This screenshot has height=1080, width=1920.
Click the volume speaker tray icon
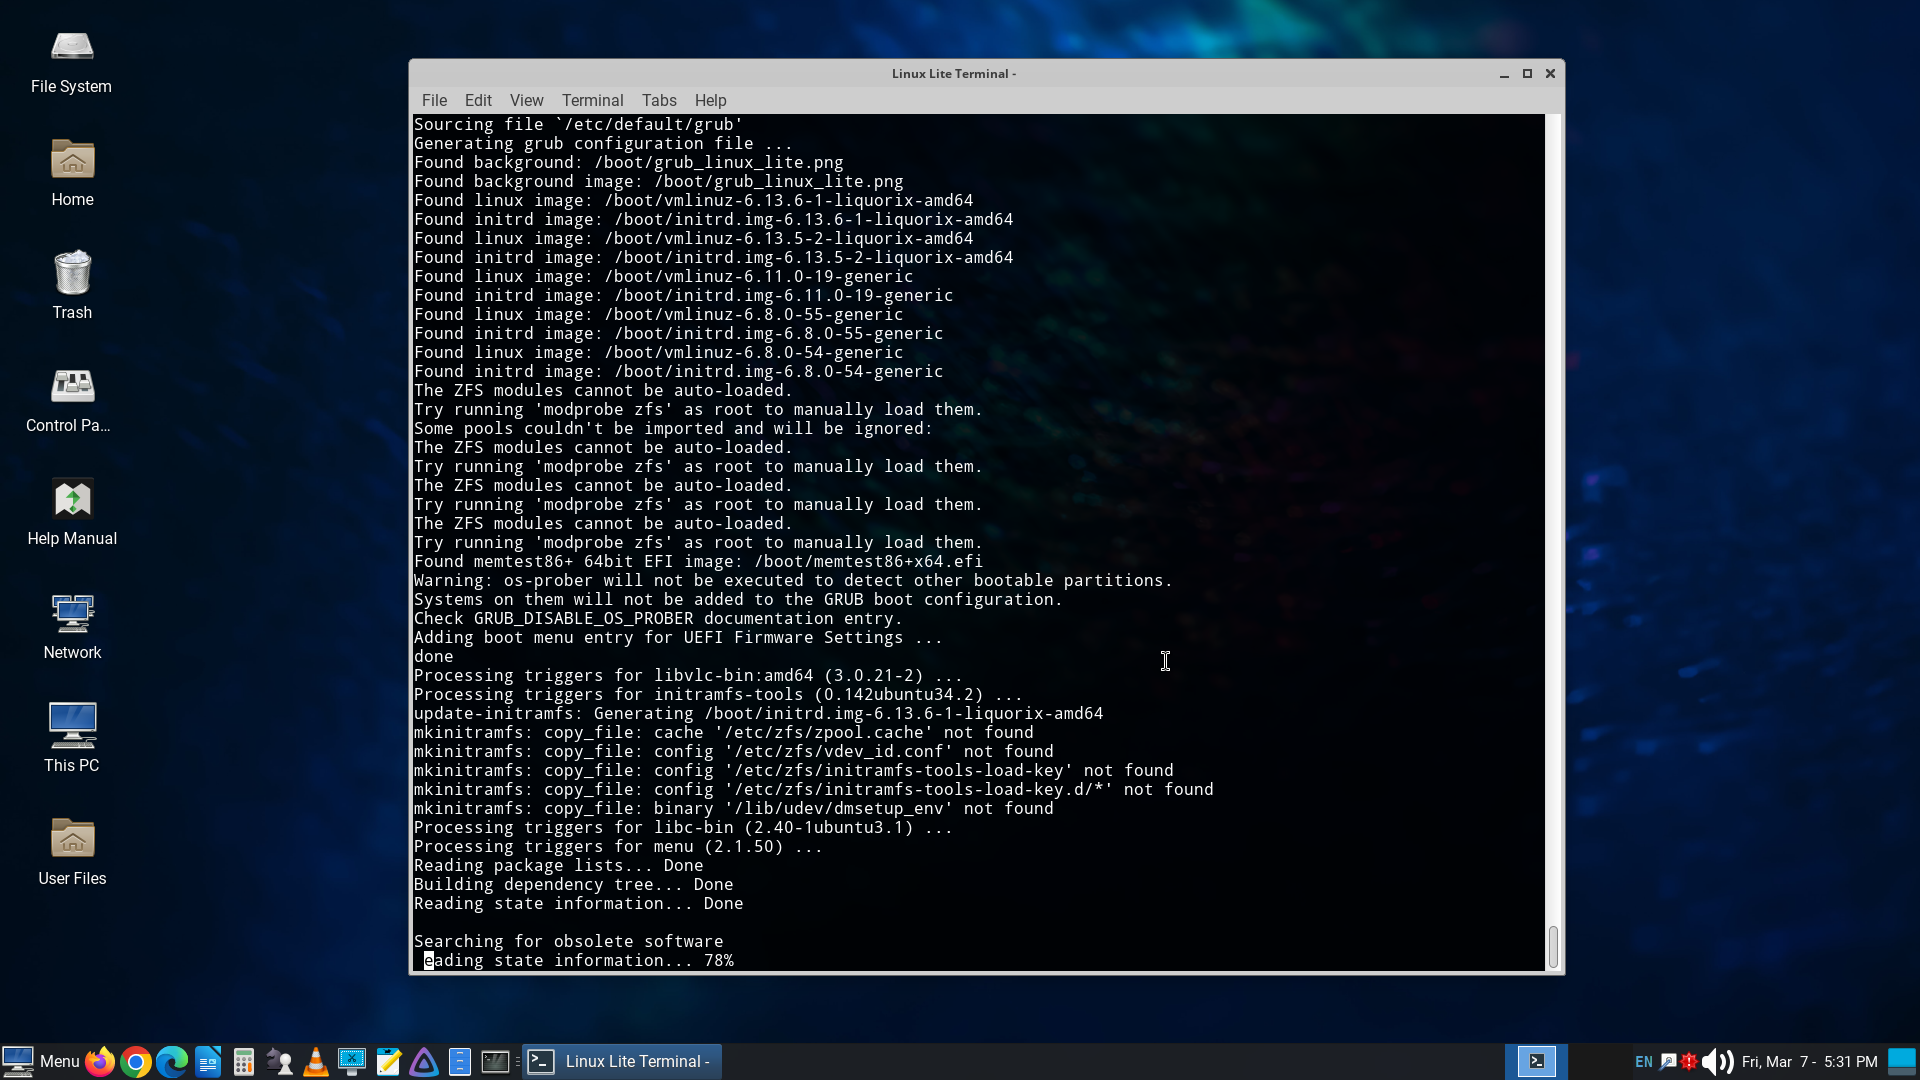pyautogui.click(x=1717, y=1062)
